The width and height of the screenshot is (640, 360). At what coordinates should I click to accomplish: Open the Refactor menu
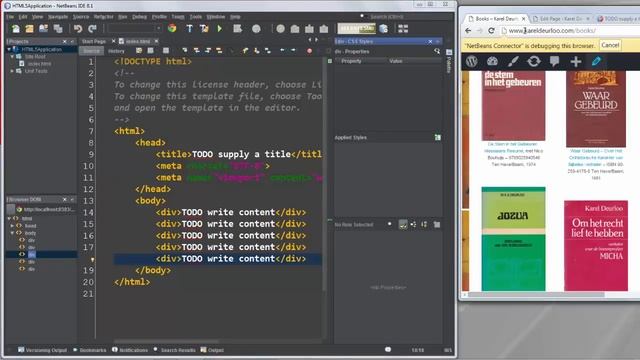pos(103,17)
